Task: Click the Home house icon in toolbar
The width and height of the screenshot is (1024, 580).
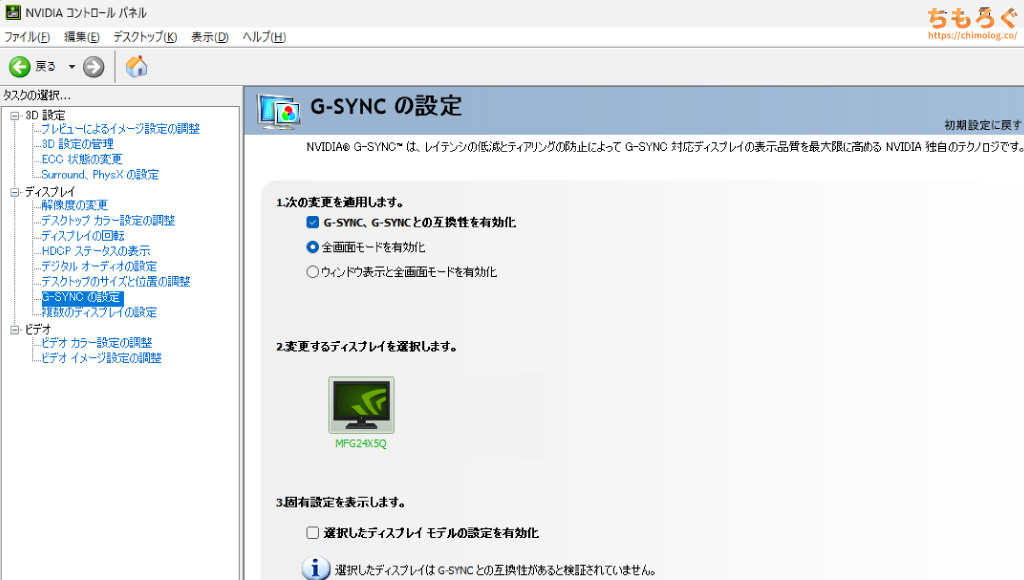Action: pos(136,66)
